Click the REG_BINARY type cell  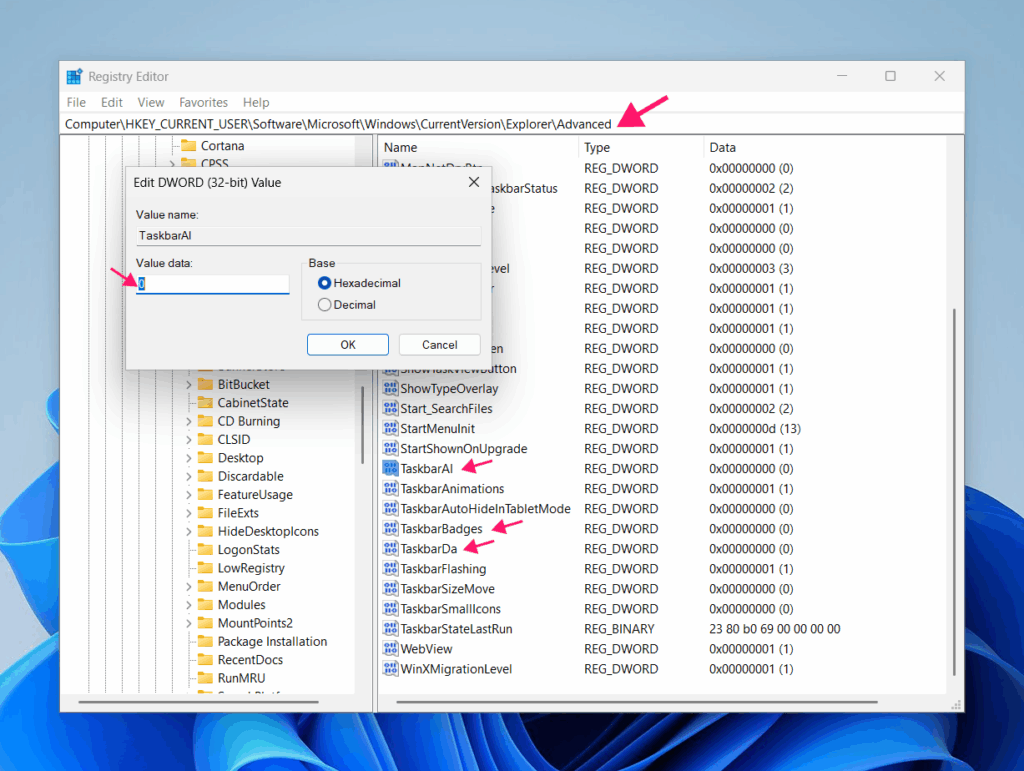click(x=619, y=629)
